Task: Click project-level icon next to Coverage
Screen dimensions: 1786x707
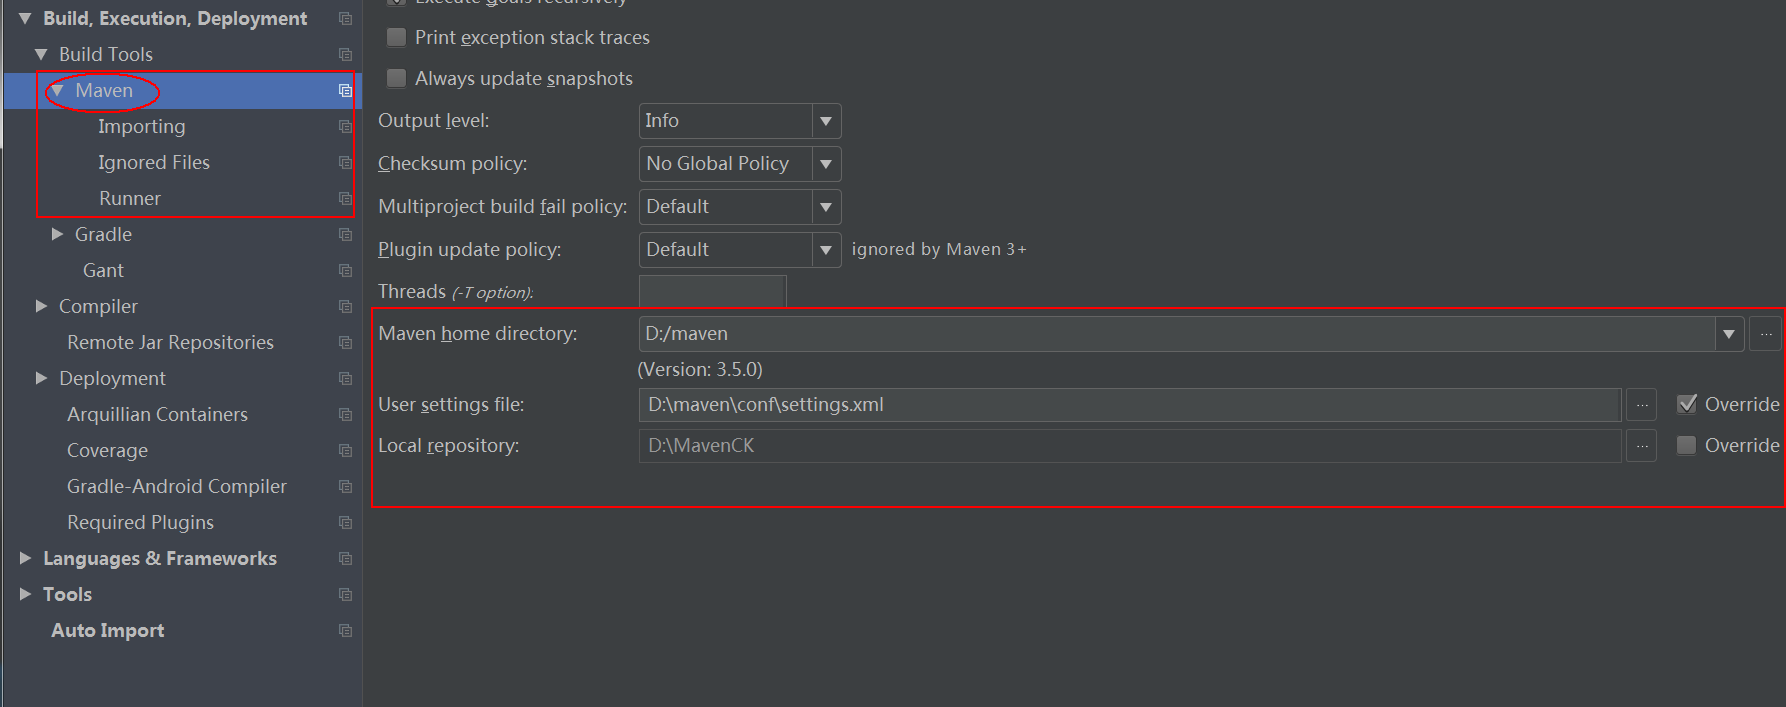Action: coord(345,451)
